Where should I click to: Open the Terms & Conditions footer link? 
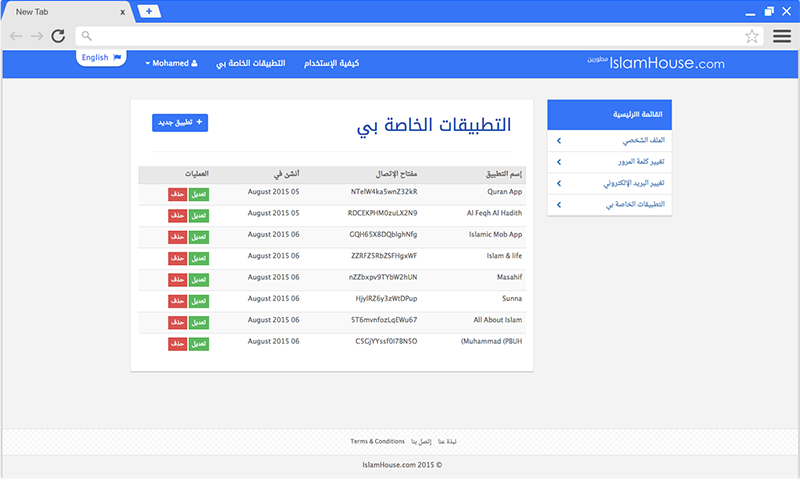pyautogui.click(x=377, y=441)
